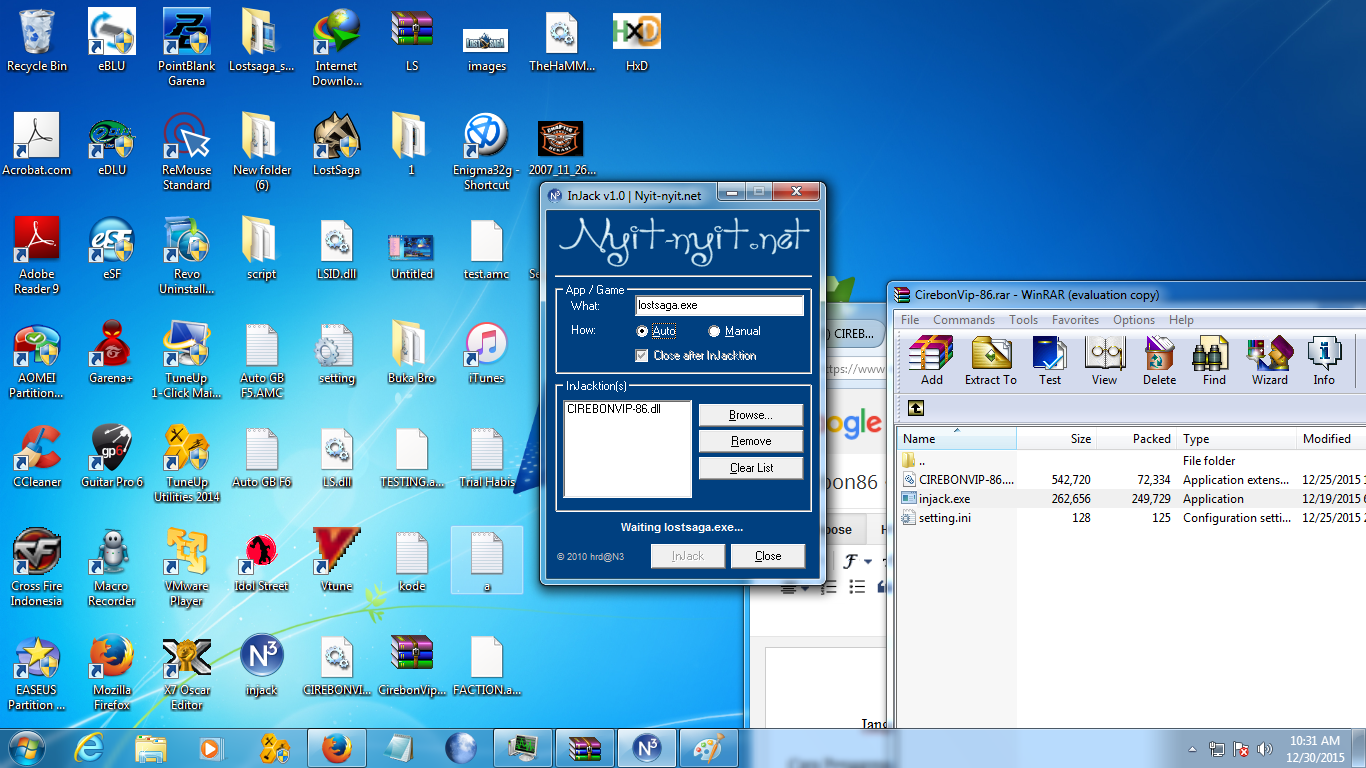Click the Clear List button in InJack

point(750,468)
